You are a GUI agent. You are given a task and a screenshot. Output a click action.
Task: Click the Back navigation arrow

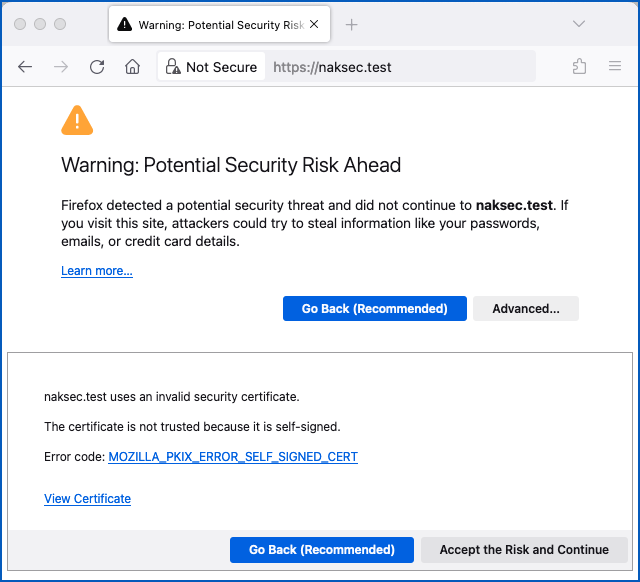tap(25, 67)
